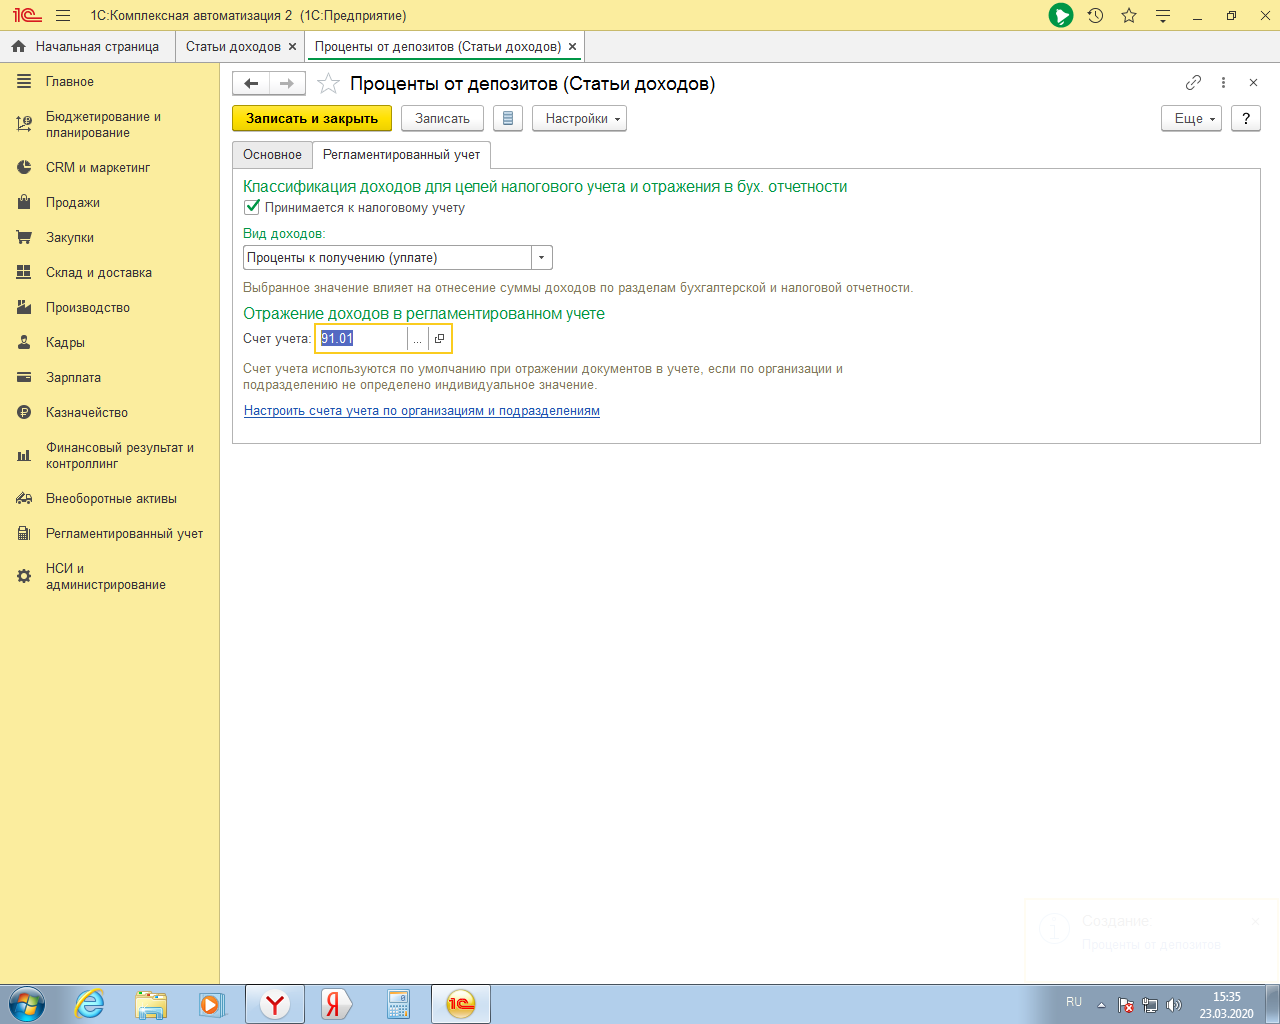Add this form to favorites star
Viewport: 1280px width, 1024px height.
(x=328, y=84)
